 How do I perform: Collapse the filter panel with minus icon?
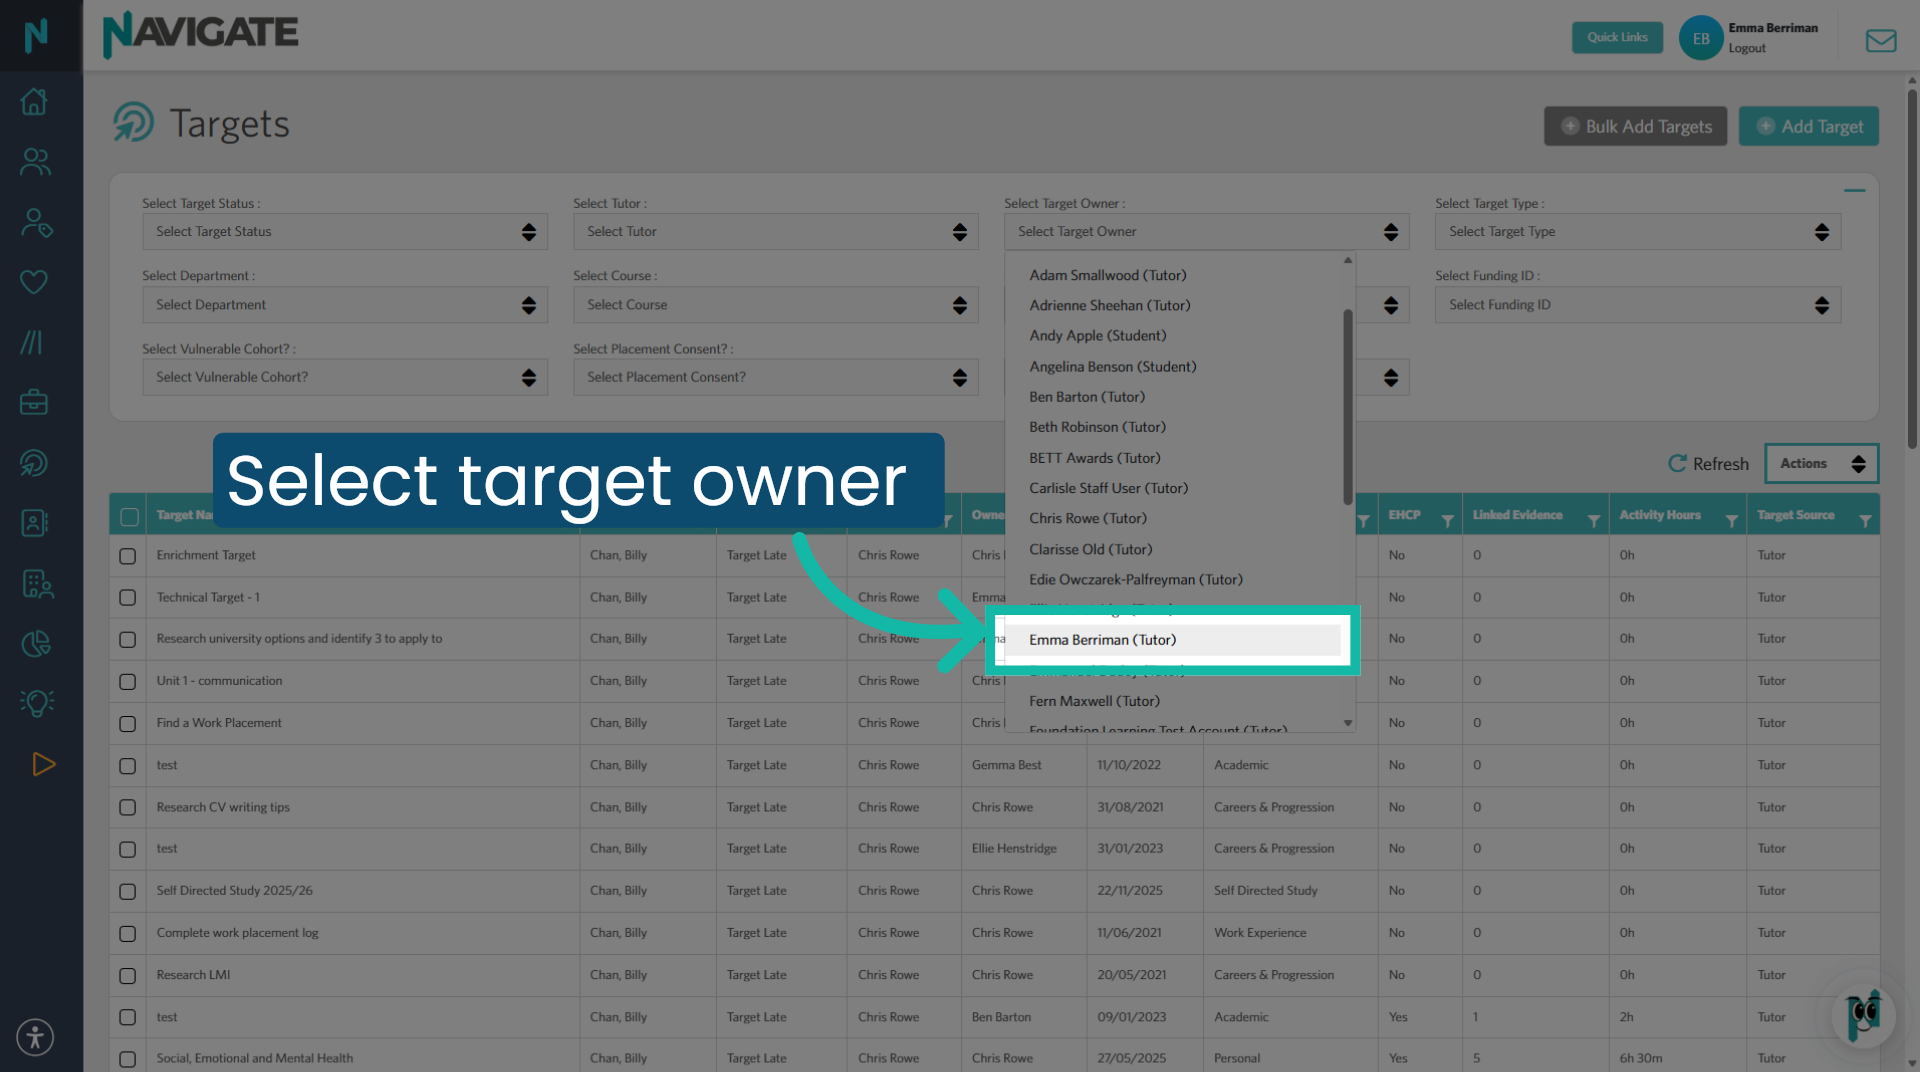1854,190
